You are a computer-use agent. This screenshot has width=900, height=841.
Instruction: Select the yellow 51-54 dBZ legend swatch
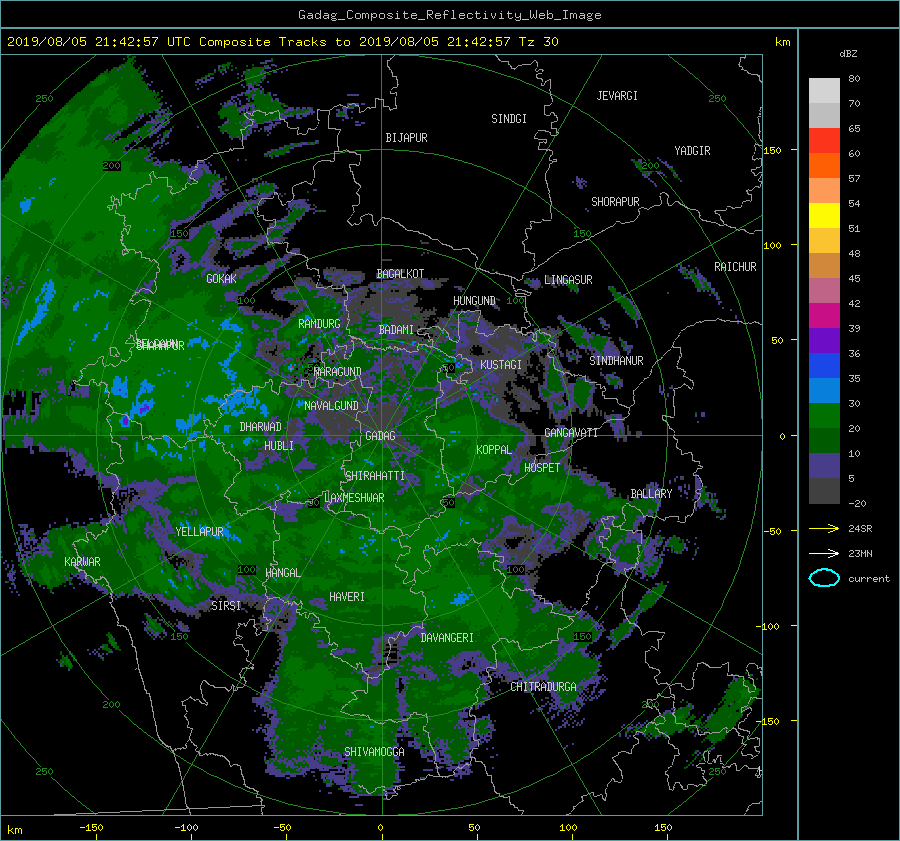pyautogui.click(x=824, y=216)
